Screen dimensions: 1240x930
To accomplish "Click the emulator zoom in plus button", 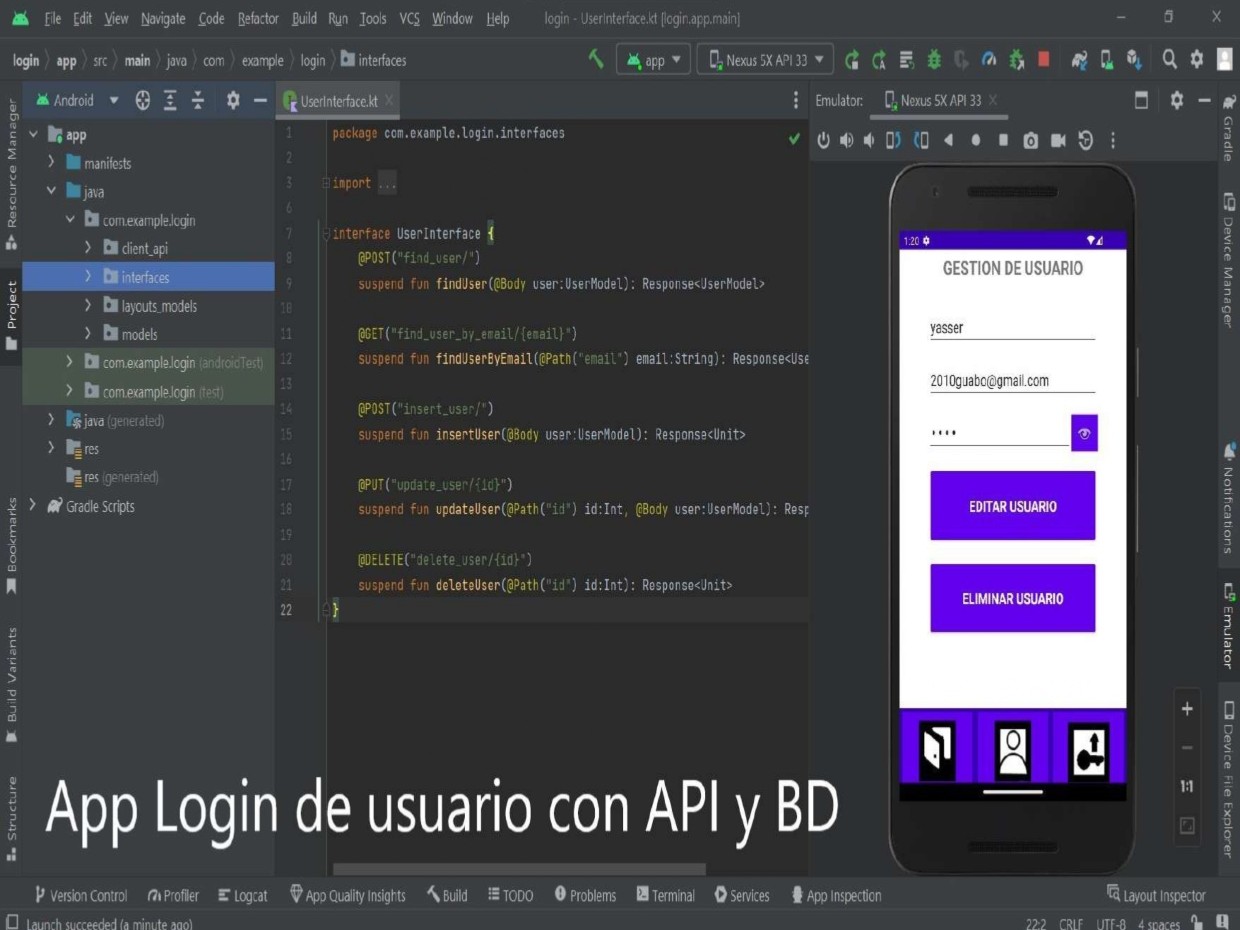I will (x=1187, y=709).
